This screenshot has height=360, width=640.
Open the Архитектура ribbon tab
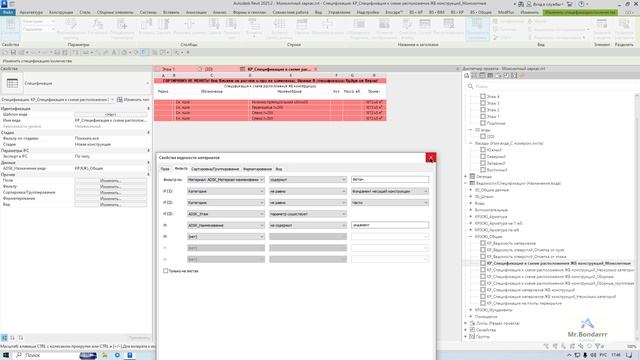31,12
